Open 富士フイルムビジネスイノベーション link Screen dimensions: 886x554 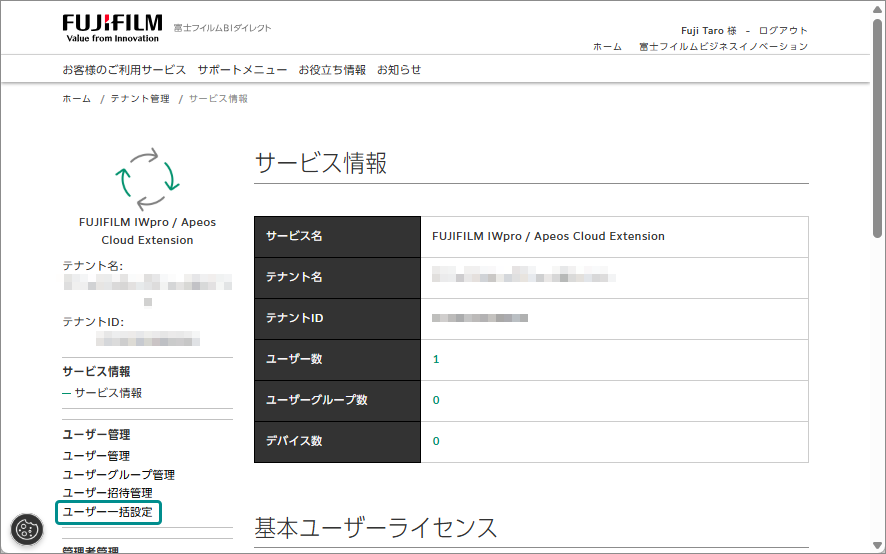point(723,46)
